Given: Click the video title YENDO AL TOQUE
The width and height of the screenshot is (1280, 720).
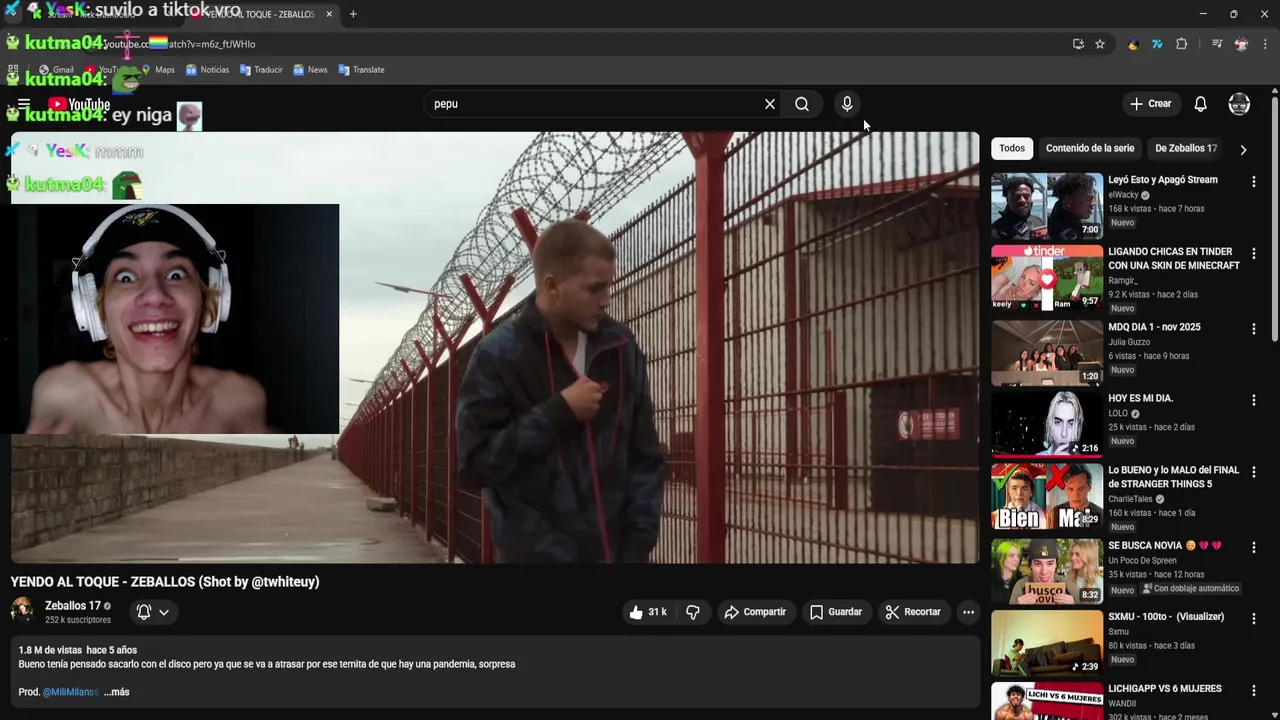Looking at the screenshot, I should pos(165,582).
